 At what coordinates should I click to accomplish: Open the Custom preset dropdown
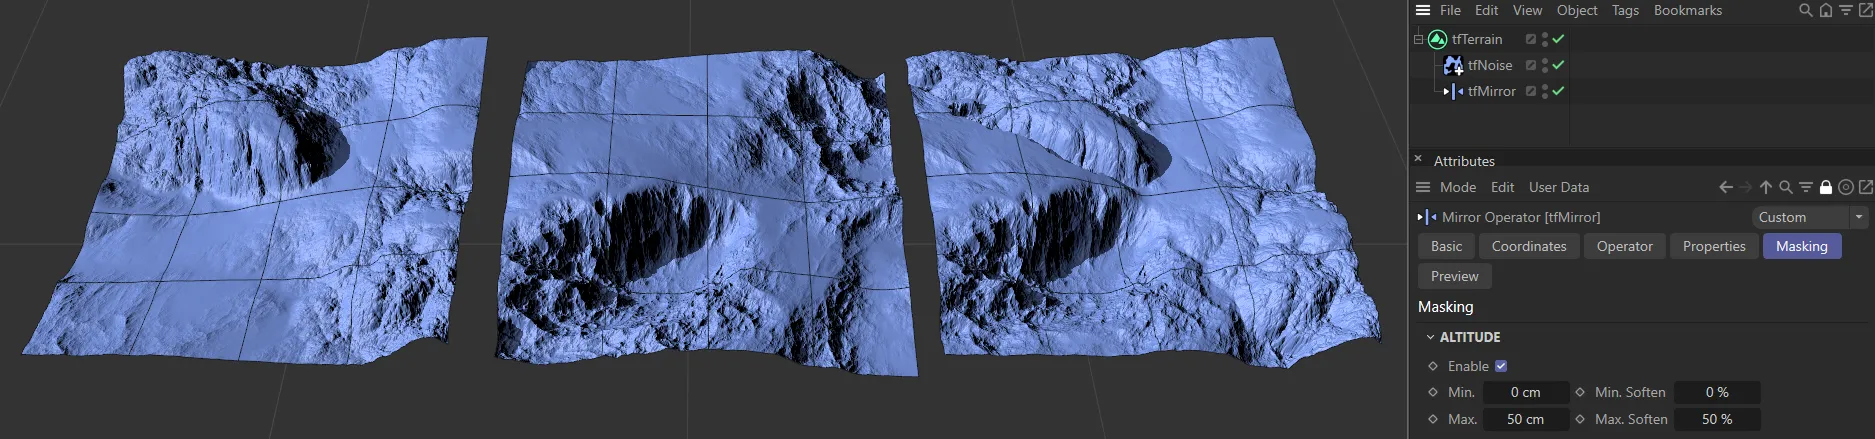tap(1810, 217)
